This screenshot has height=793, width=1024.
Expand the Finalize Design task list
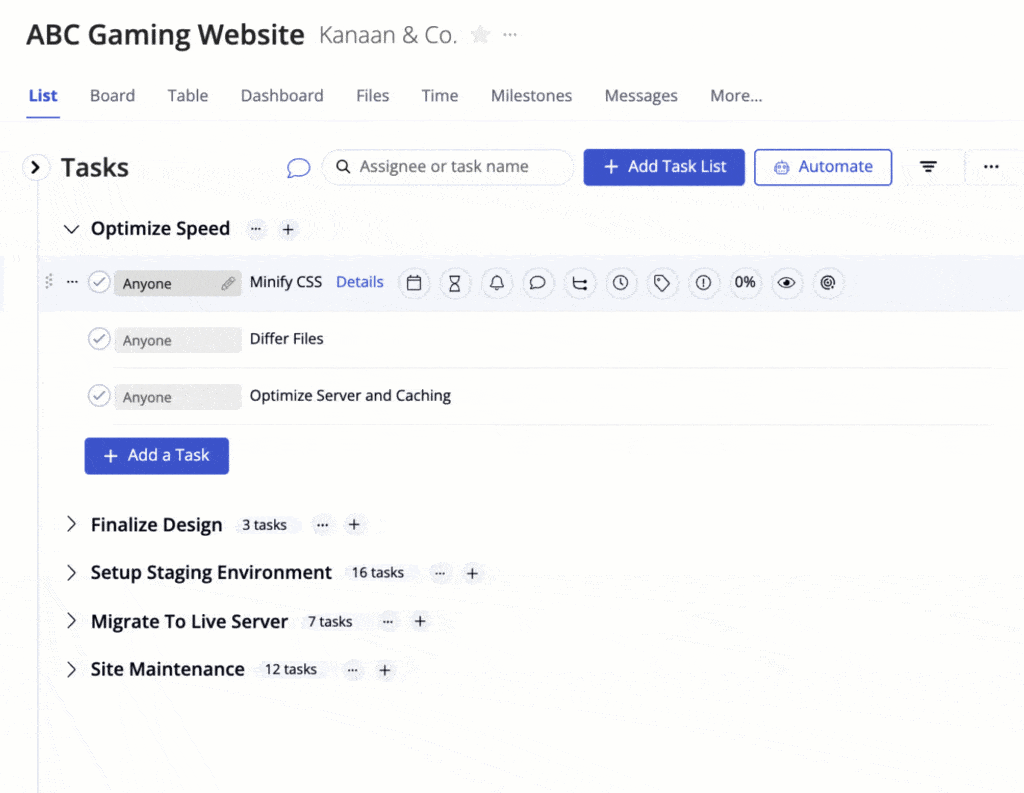[71, 524]
